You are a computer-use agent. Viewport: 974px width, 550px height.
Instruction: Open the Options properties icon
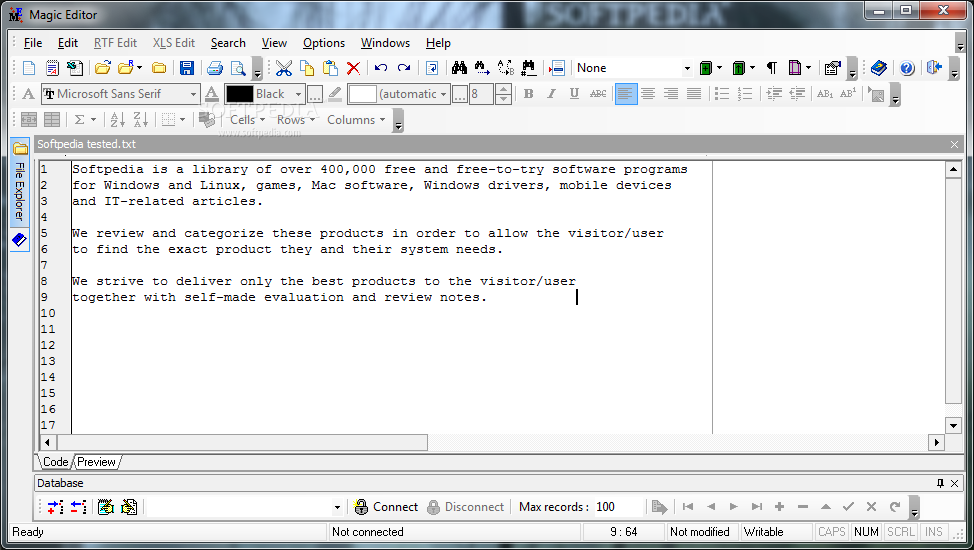pos(832,68)
